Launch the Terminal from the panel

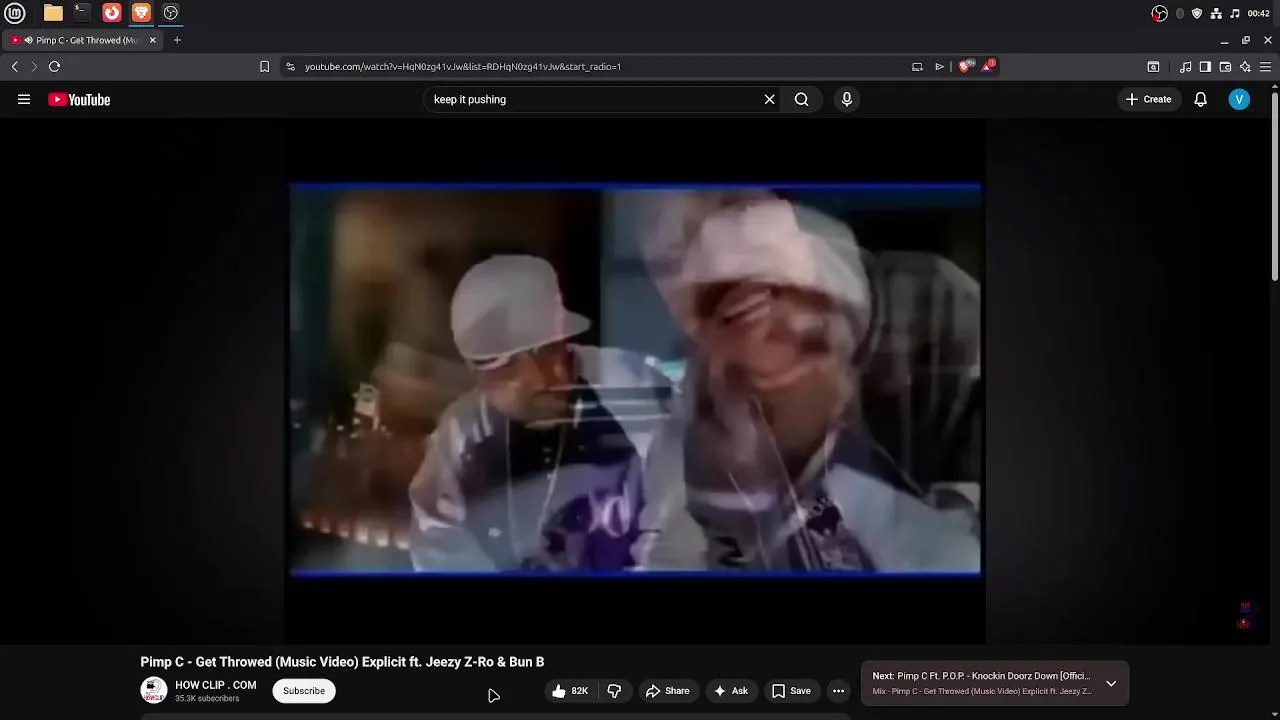(x=82, y=13)
